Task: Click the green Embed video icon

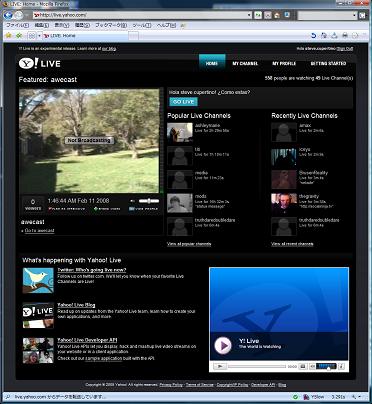Action: point(96,209)
